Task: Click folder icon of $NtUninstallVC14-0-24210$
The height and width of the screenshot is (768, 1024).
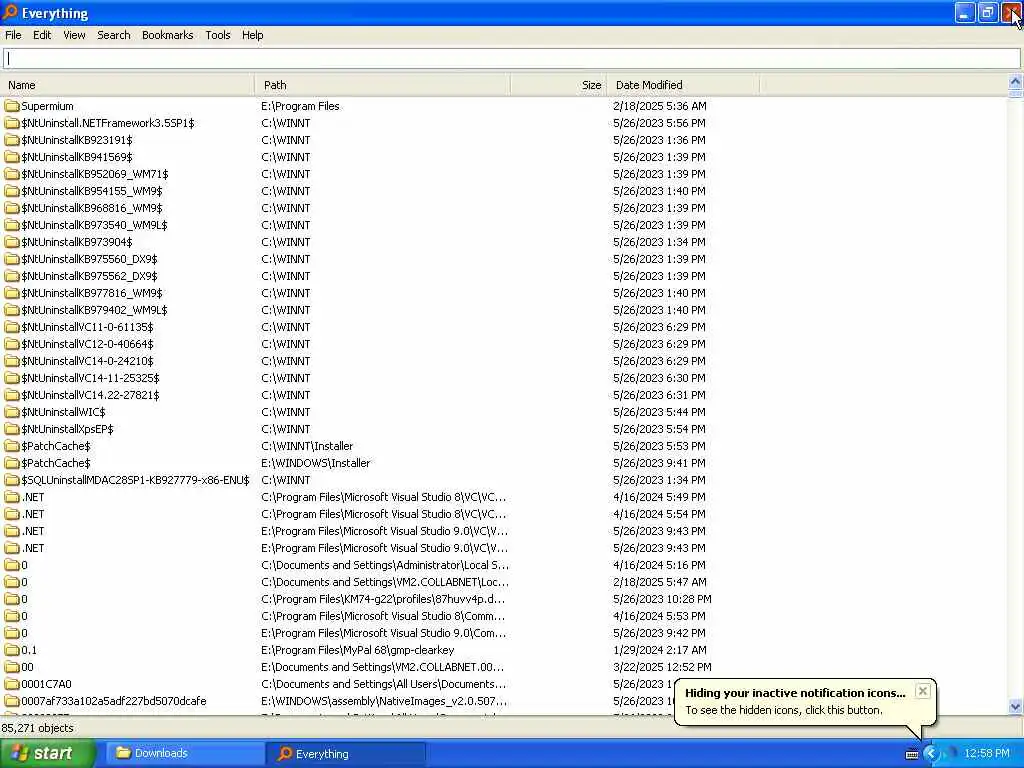Action: click(12, 360)
